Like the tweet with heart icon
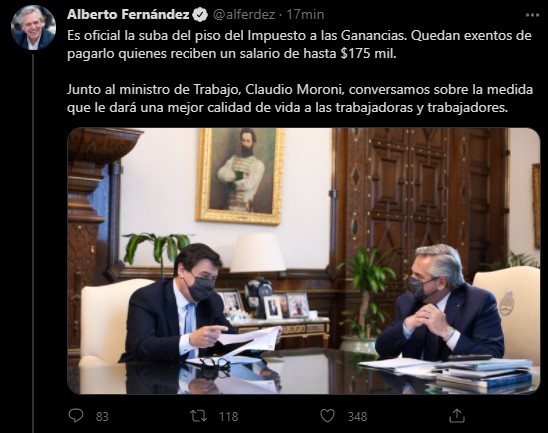 click(x=327, y=416)
